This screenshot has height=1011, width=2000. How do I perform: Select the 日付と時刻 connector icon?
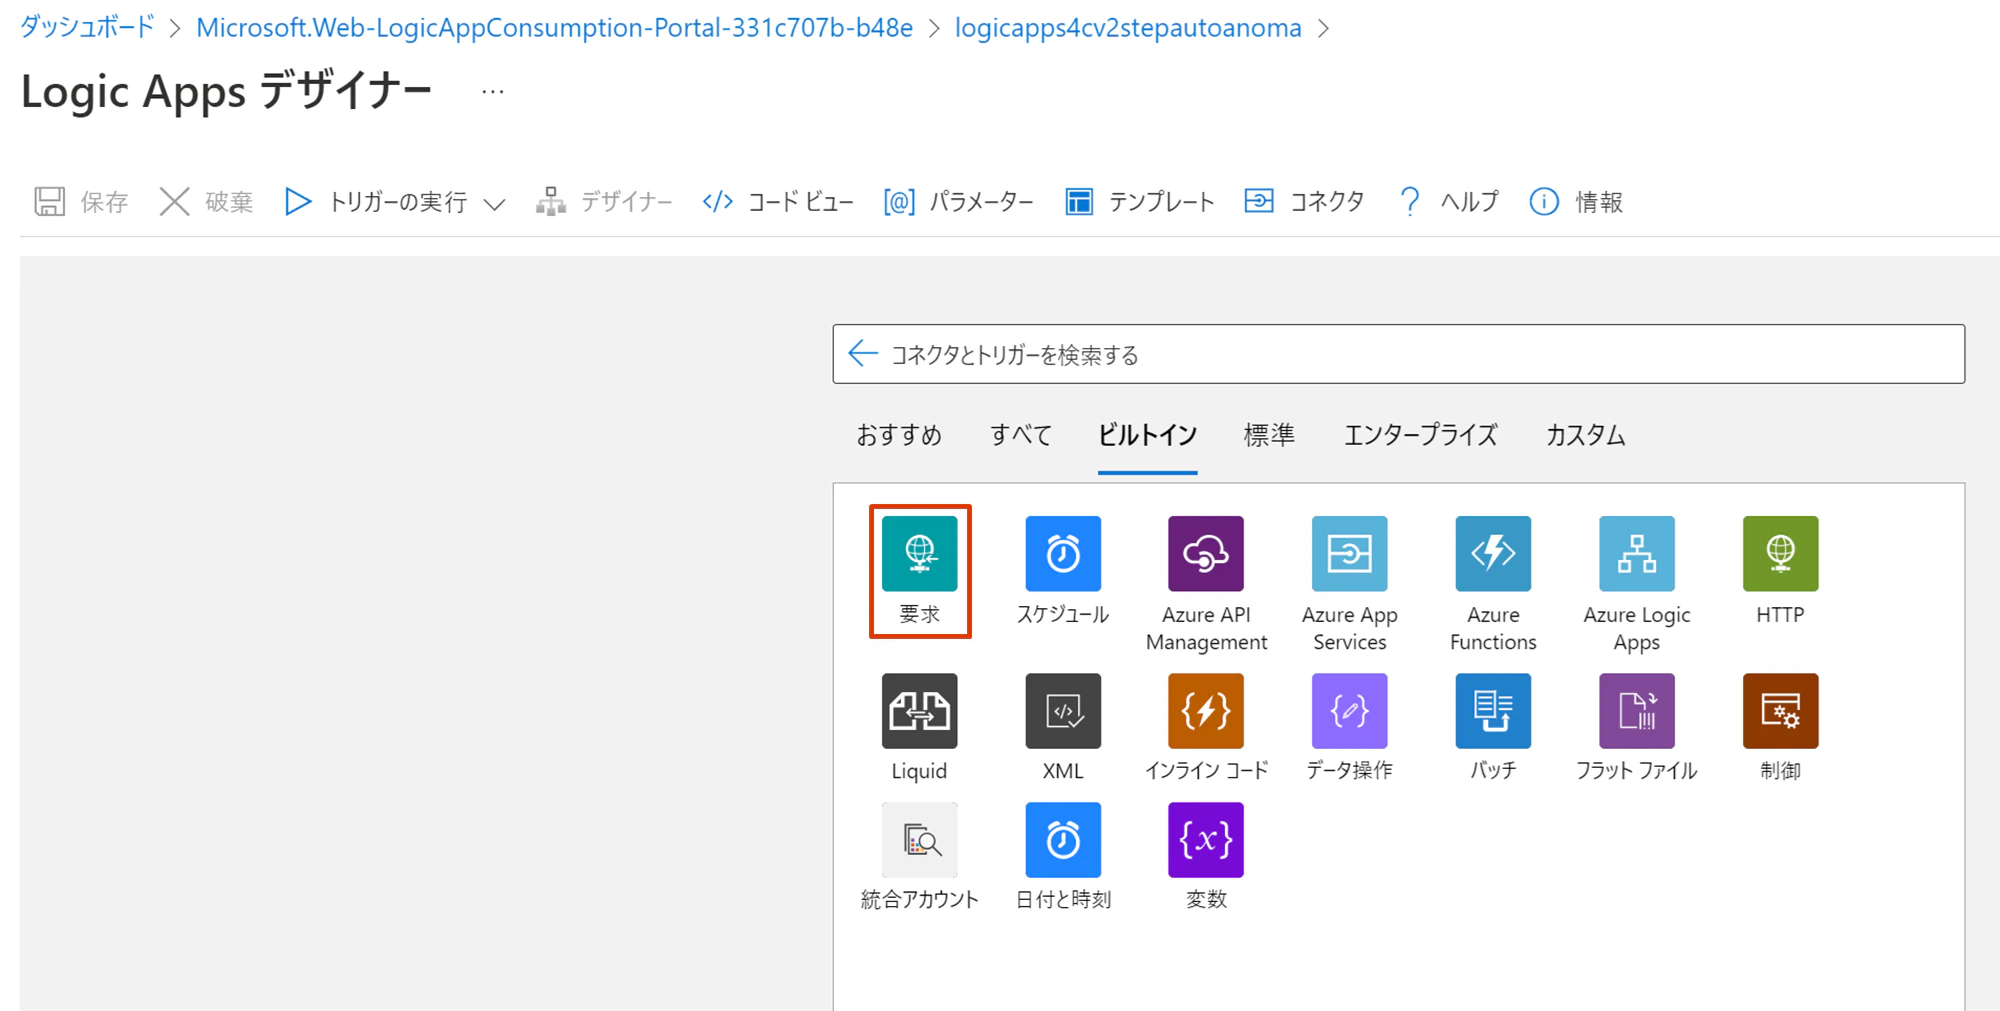[x=1063, y=840]
